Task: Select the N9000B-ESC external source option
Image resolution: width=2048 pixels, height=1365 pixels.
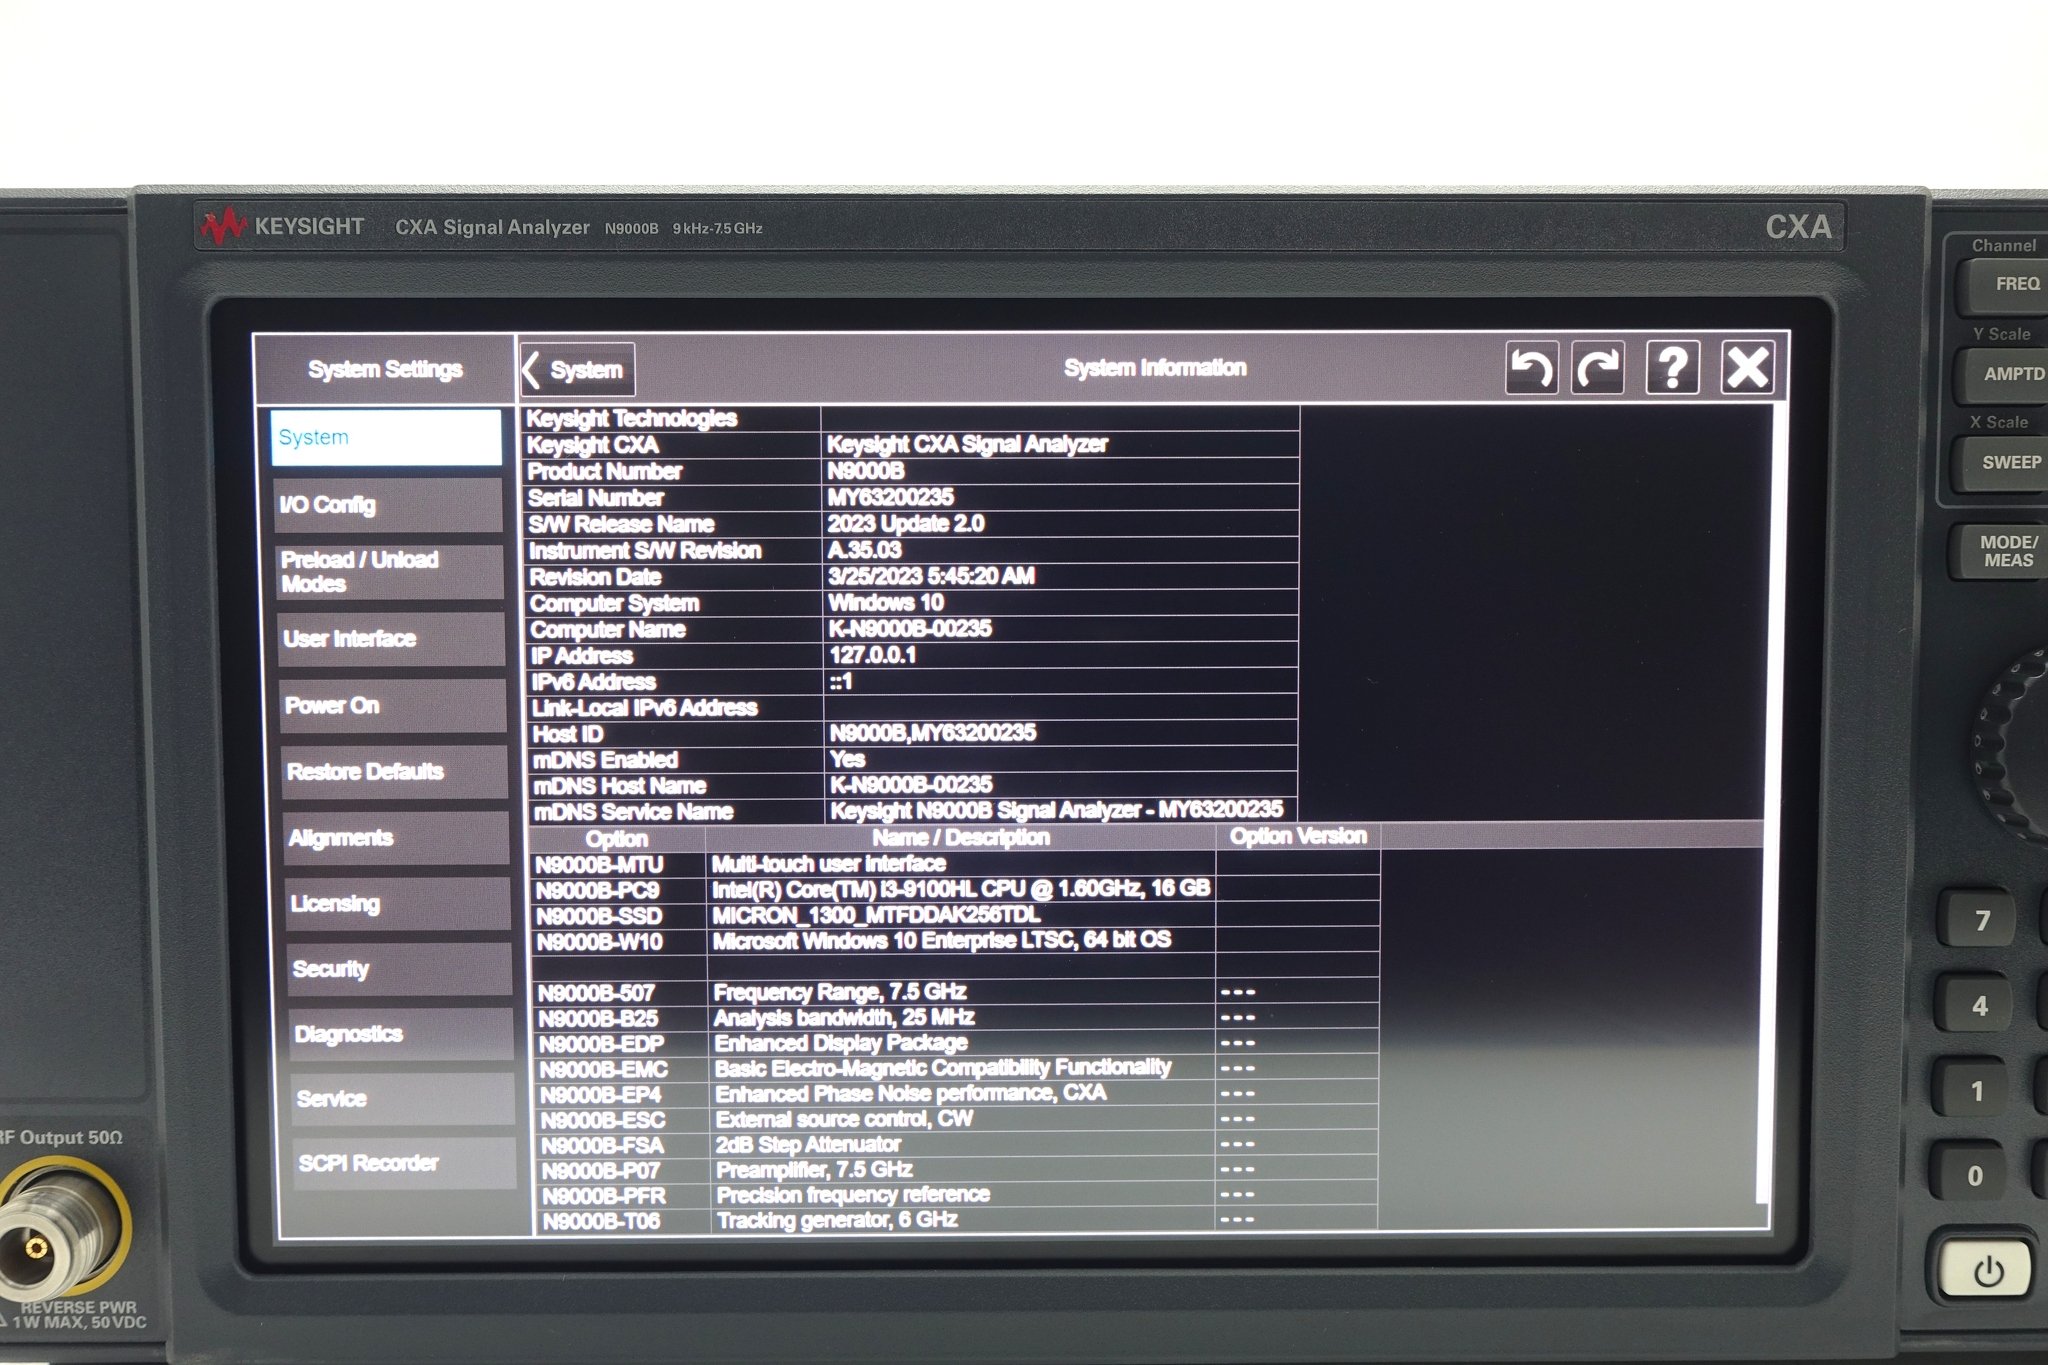Action: click(x=958, y=1119)
